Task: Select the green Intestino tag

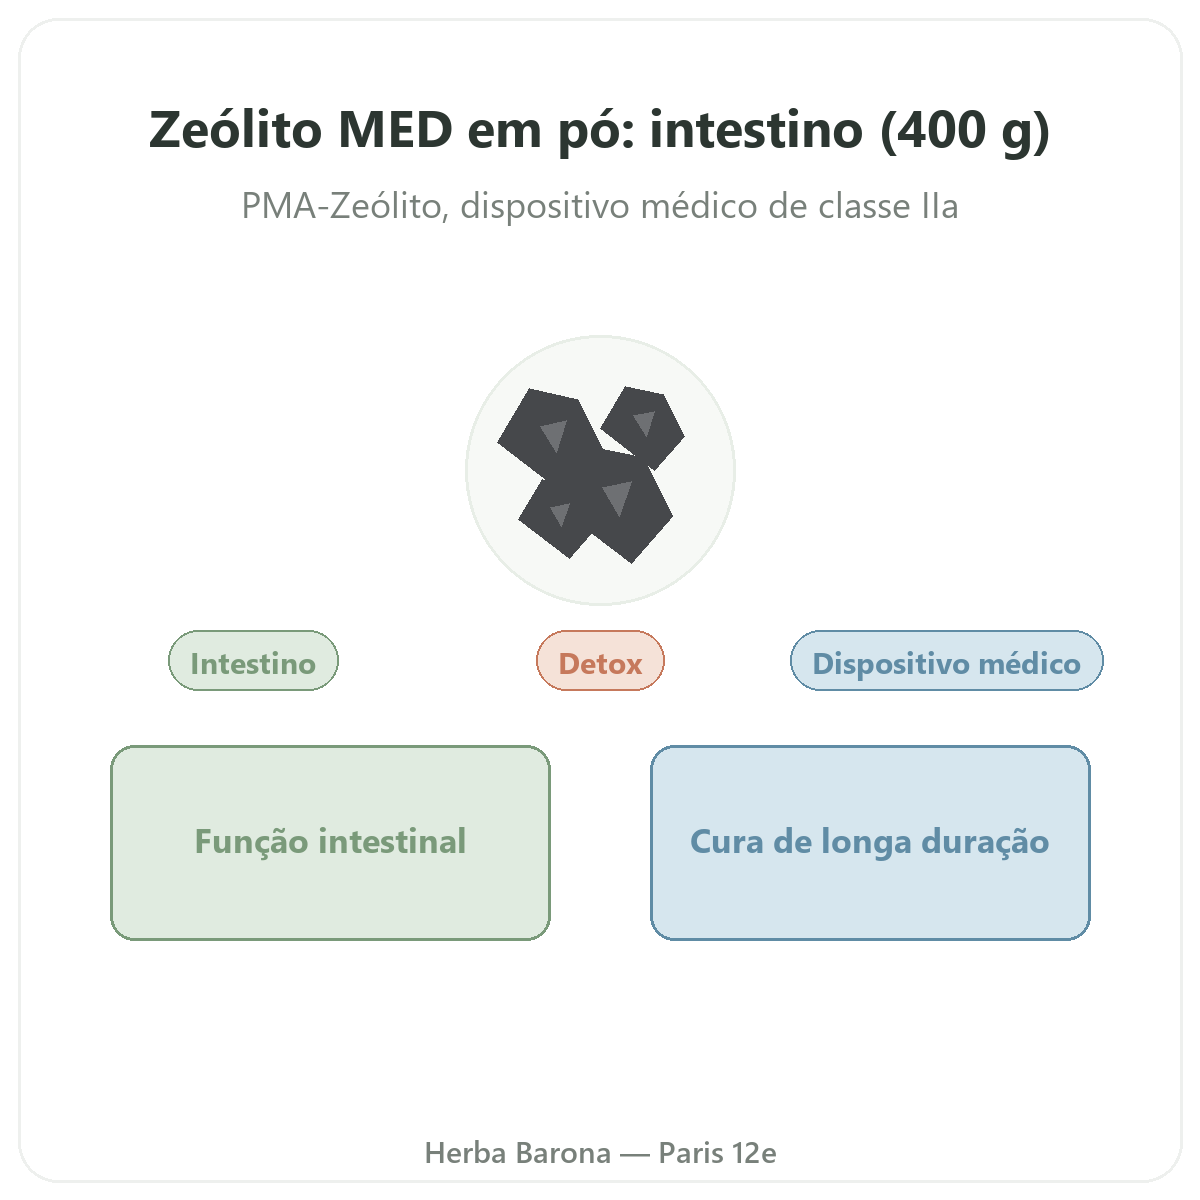Action: [254, 661]
